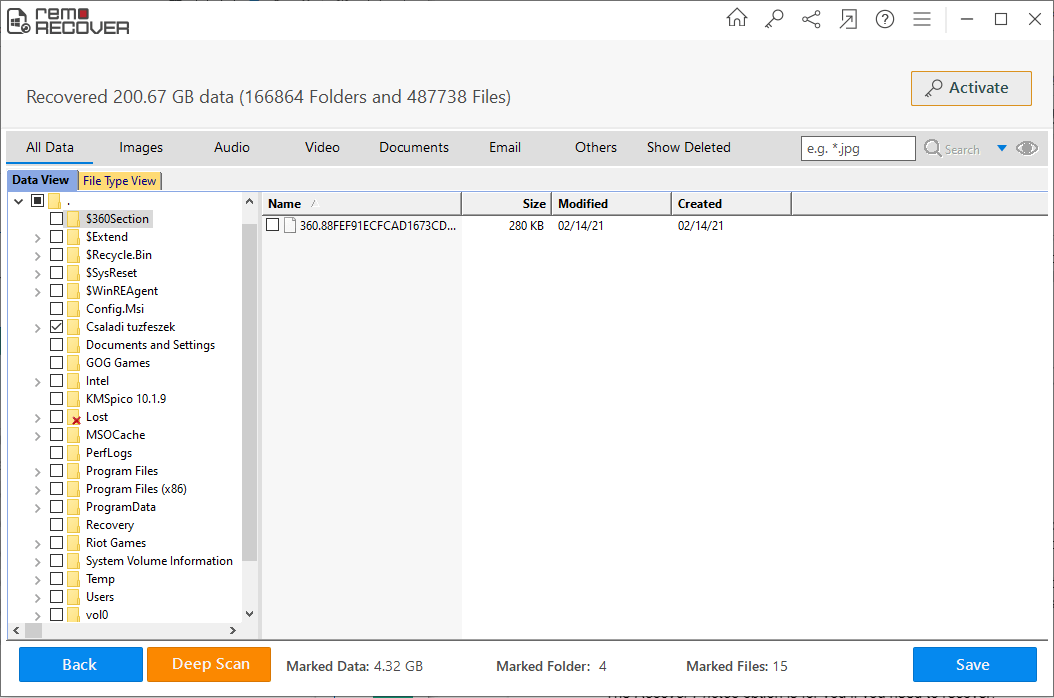This screenshot has width=1054, height=698.
Task: Open the hamburger menu icon
Action: pos(922,19)
